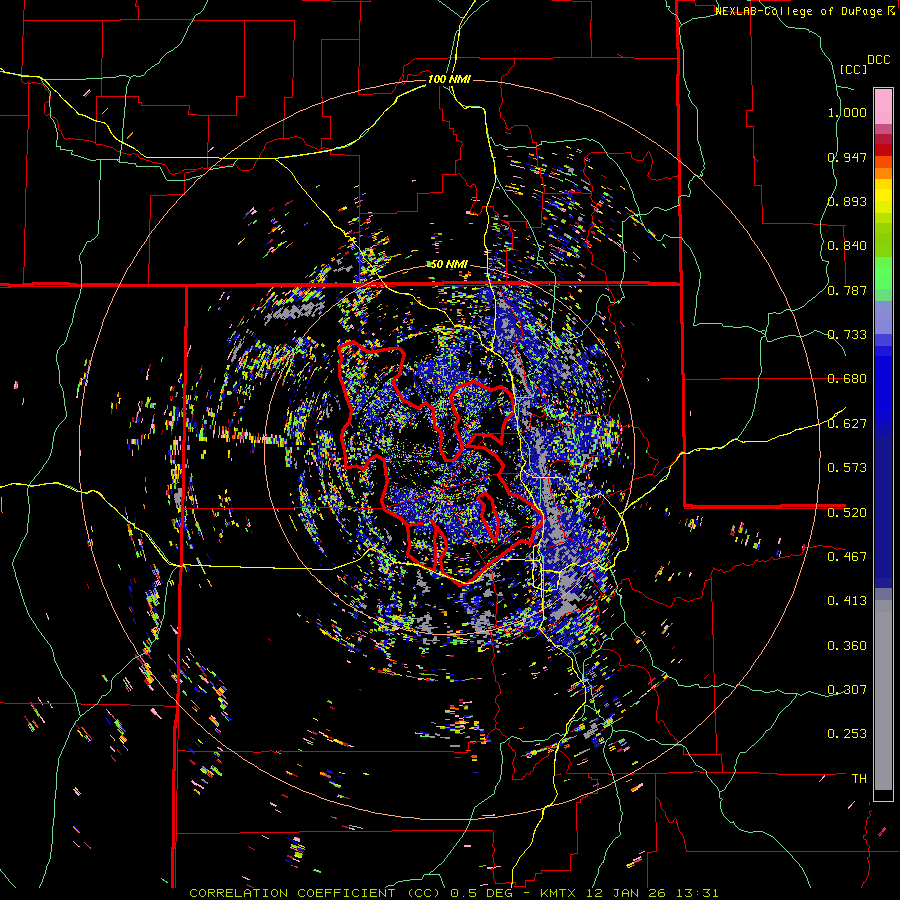The width and height of the screenshot is (900, 900).
Task: Click the 0.307 scale value
Action: click(847, 689)
